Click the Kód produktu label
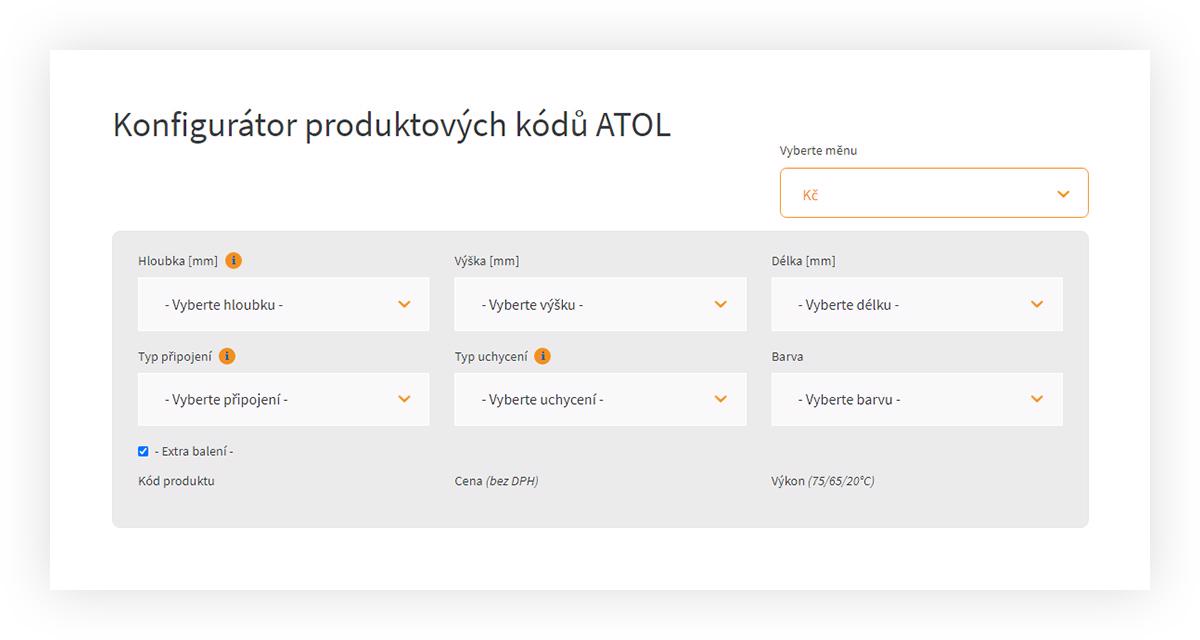The image size is (1200, 640). (176, 481)
